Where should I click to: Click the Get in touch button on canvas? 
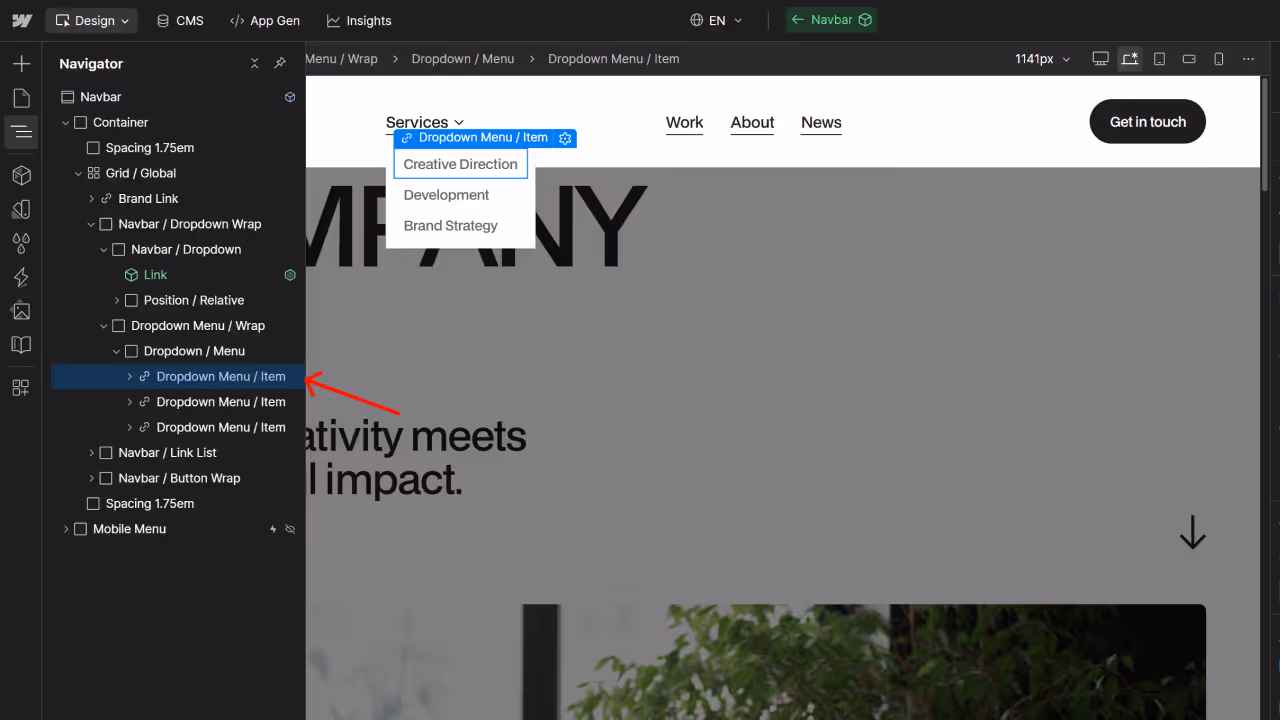1147,121
